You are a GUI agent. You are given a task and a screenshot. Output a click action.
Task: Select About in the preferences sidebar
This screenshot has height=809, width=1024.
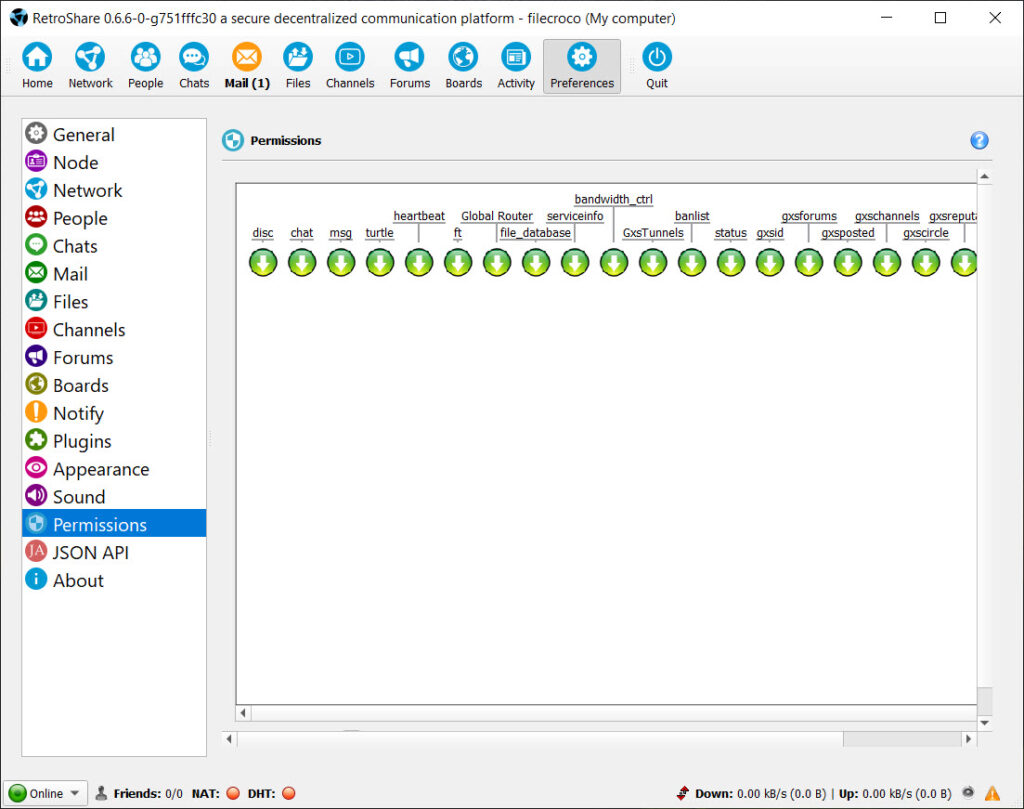[x=114, y=580]
